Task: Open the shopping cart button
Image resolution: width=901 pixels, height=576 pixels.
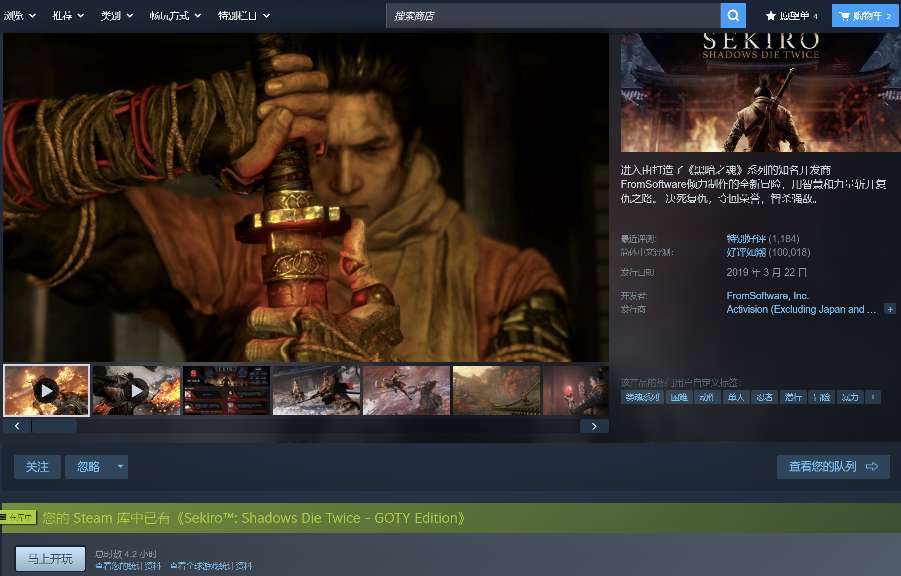Action: pyautogui.click(x=864, y=16)
